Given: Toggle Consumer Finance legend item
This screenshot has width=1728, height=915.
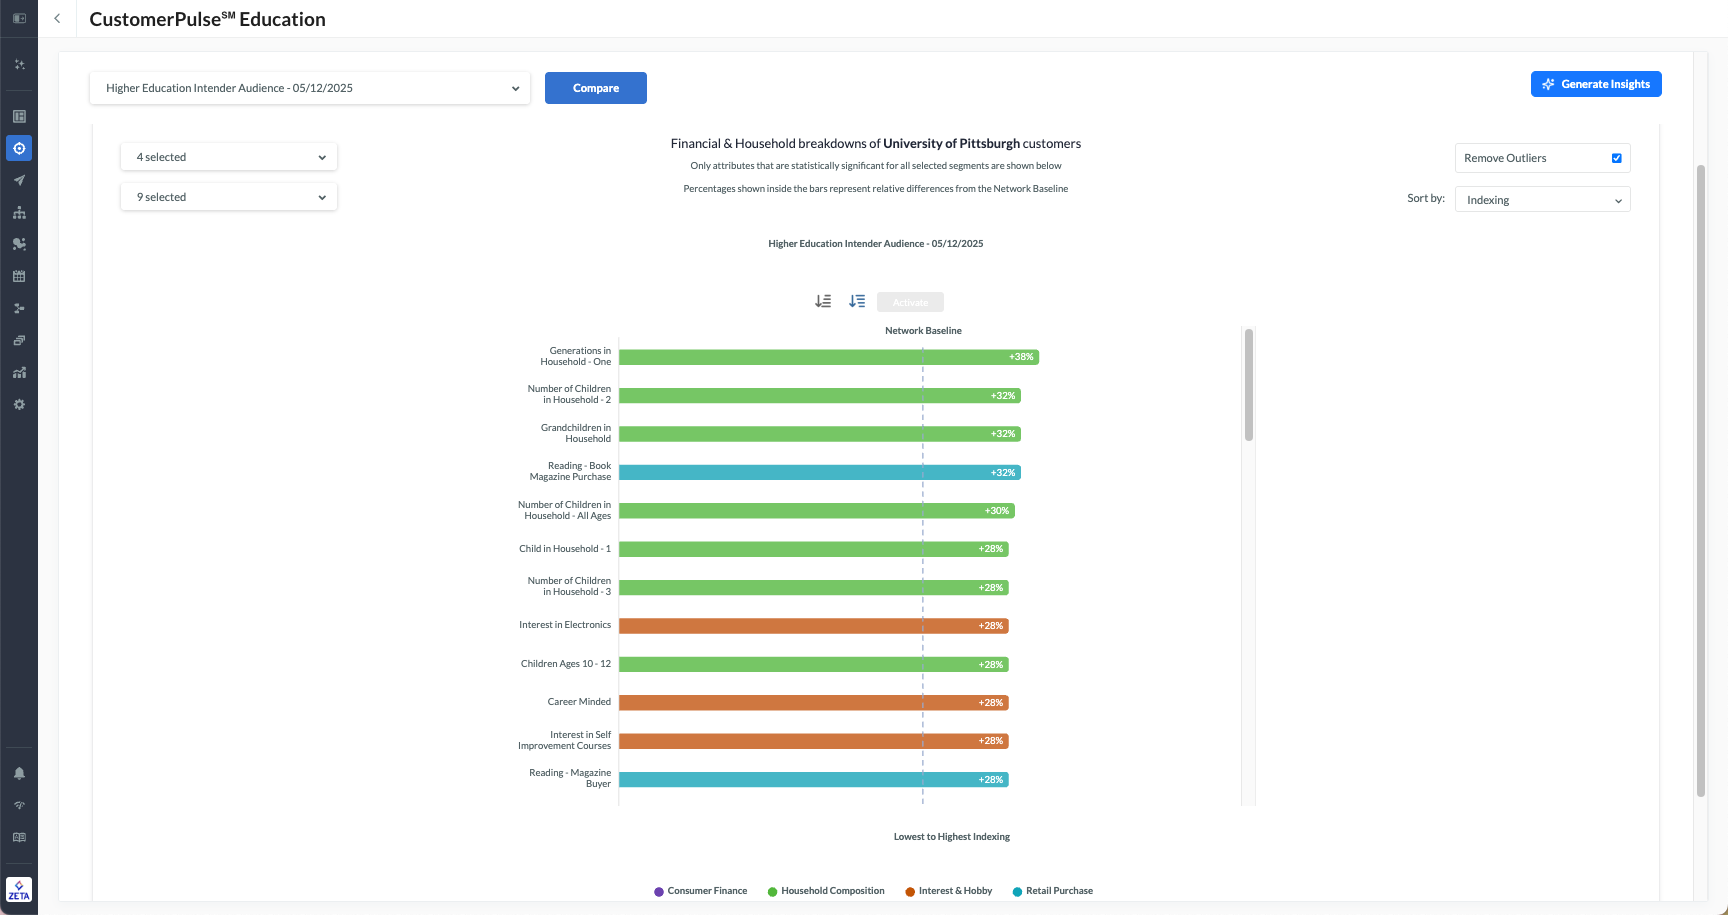Looking at the screenshot, I should tap(700, 891).
